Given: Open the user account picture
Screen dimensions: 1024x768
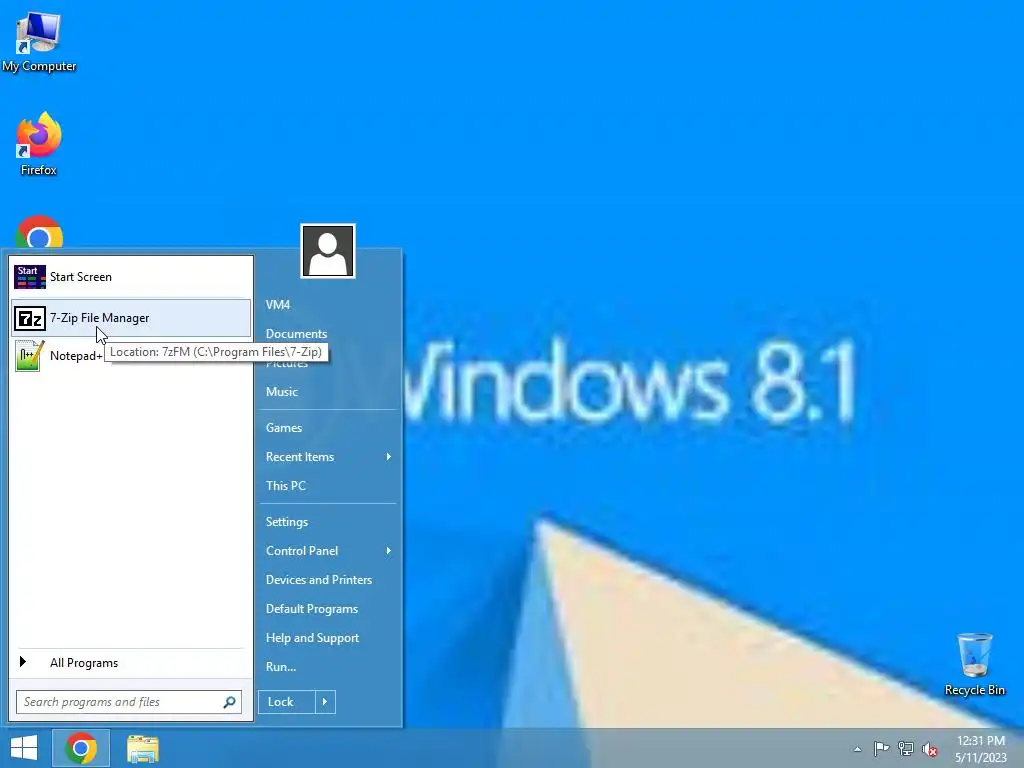Looking at the screenshot, I should pos(328,251).
